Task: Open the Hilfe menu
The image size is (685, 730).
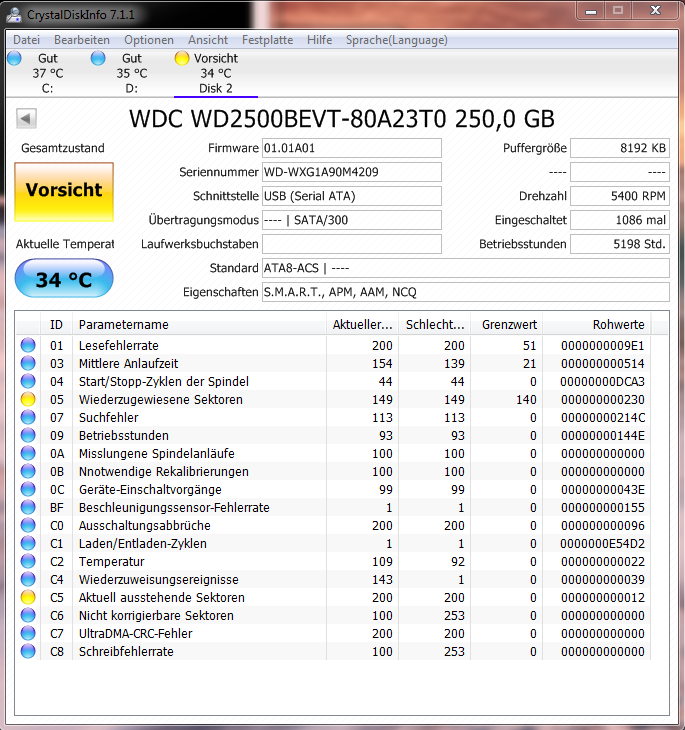Action: pyautogui.click(x=319, y=40)
